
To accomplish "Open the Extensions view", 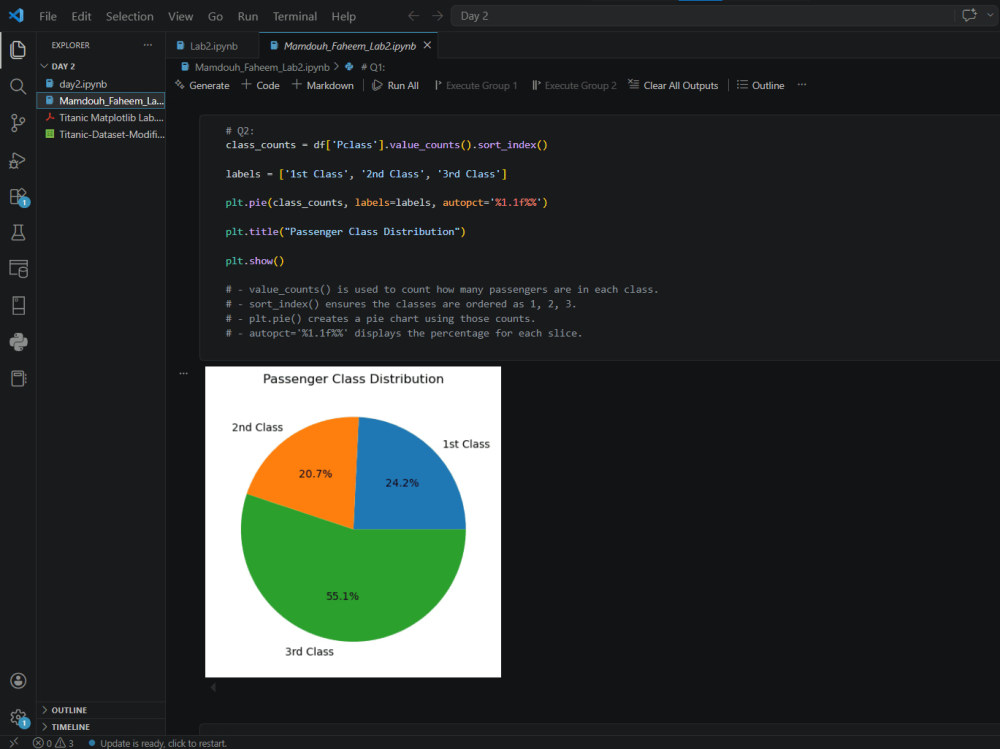I will tap(18, 197).
